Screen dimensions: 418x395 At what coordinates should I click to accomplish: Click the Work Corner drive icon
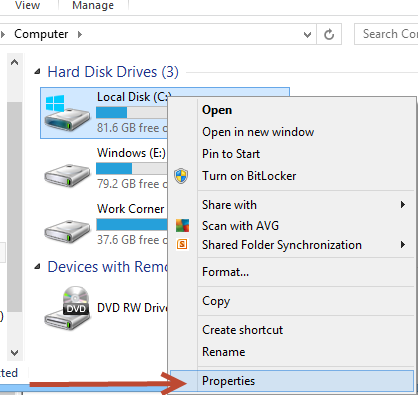click(x=67, y=231)
